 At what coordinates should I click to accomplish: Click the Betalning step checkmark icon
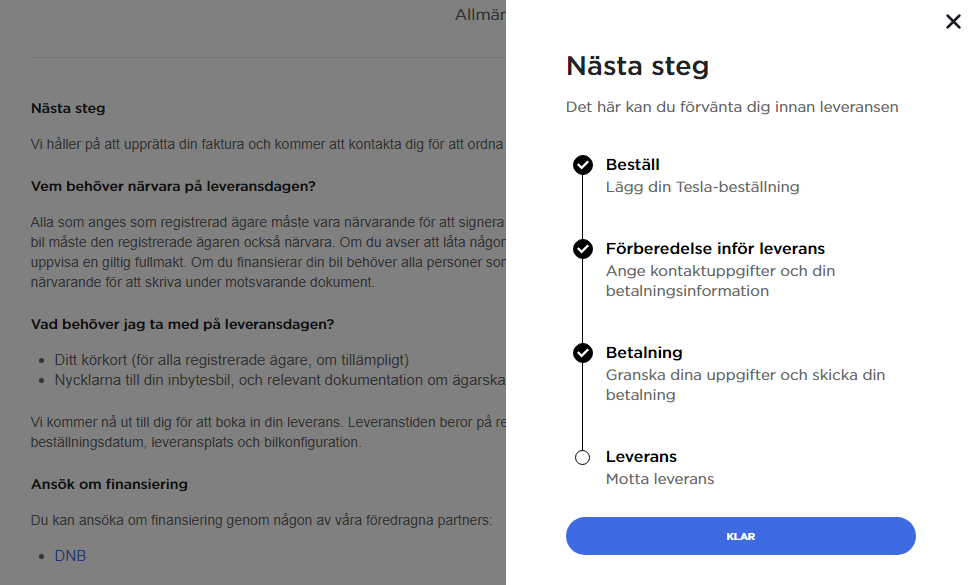(x=583, y=353)
